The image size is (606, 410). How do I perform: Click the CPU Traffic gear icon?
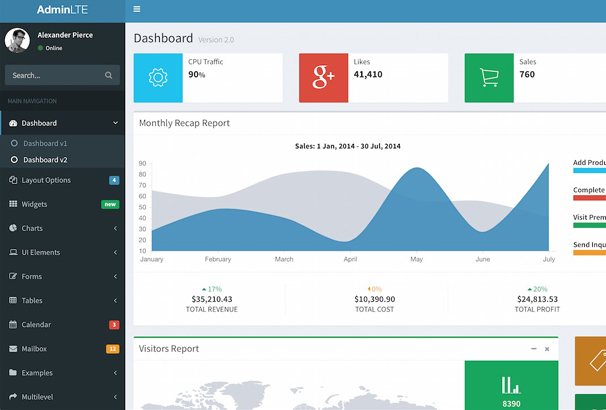click(158, 77)
